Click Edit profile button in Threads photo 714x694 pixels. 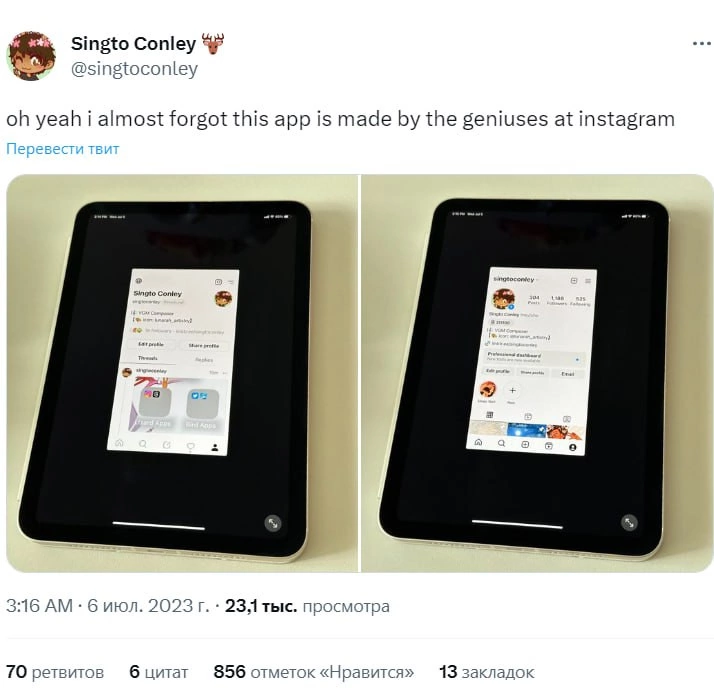(x=151, y=344)
